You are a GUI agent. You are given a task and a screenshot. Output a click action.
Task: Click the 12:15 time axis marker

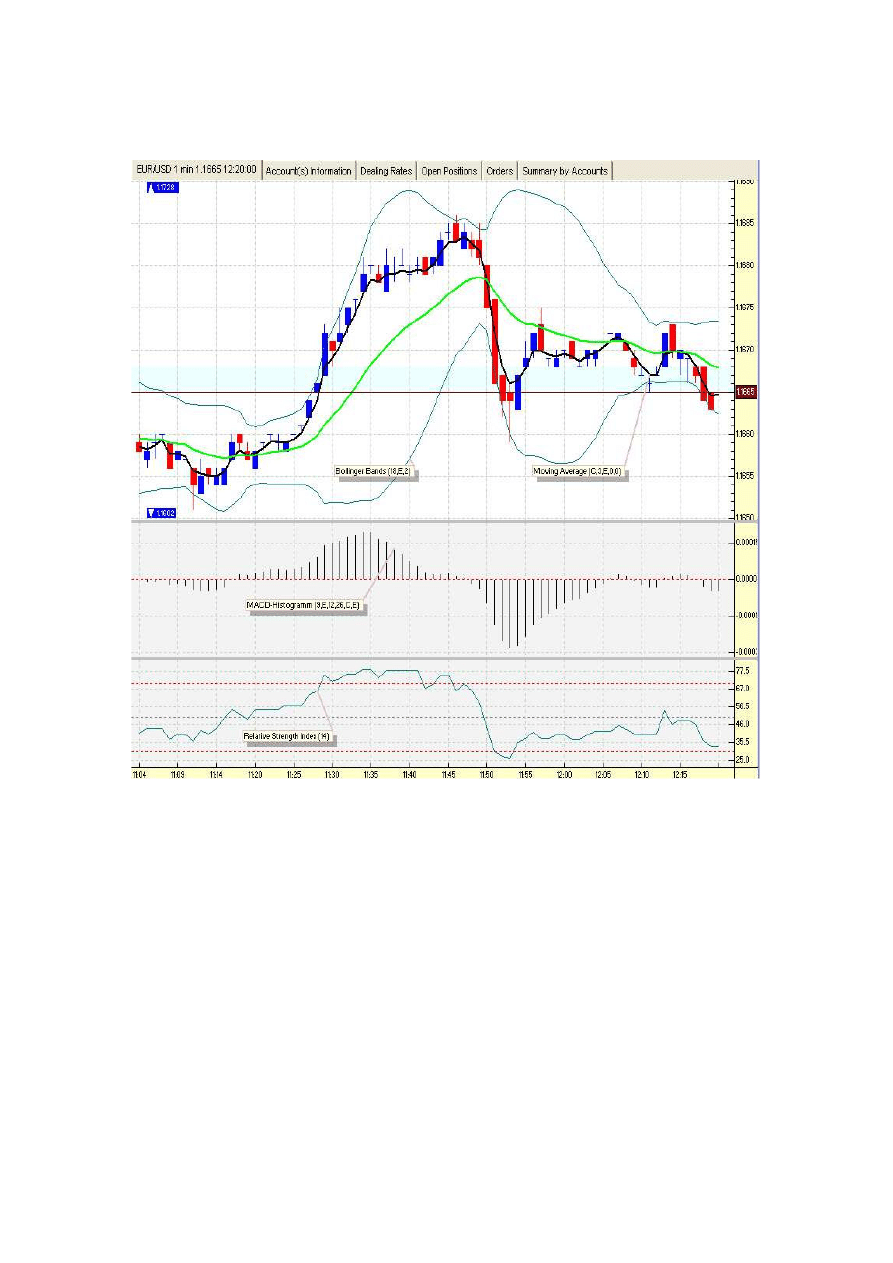(x=679, y=774)
